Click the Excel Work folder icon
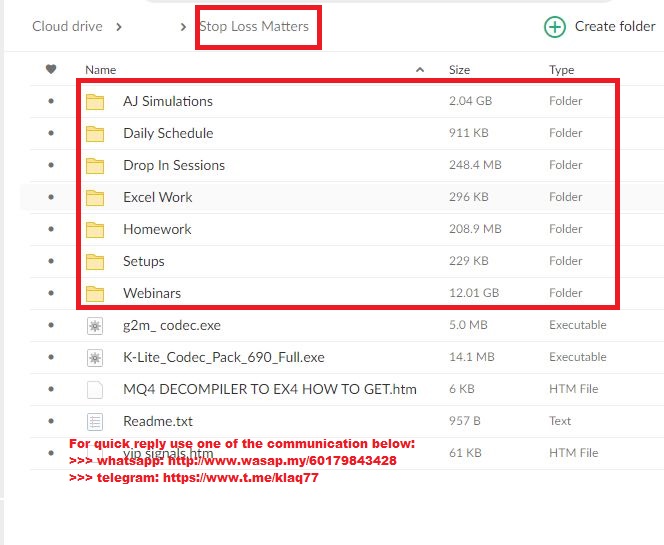The width and height of the screenshot is (664, 545). click(x=95, y=198)
